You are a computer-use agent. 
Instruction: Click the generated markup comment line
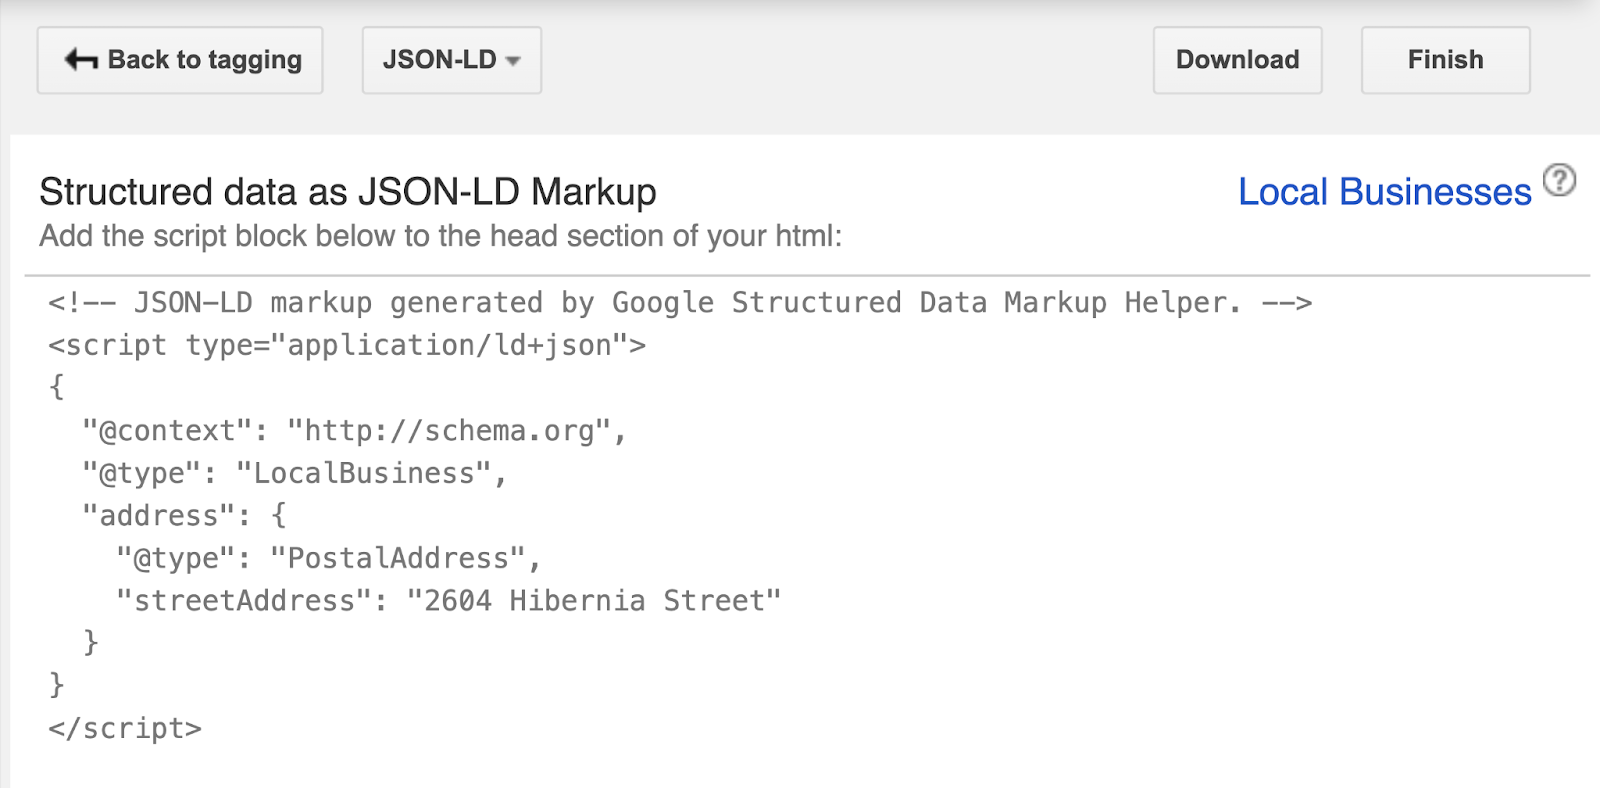680,302
